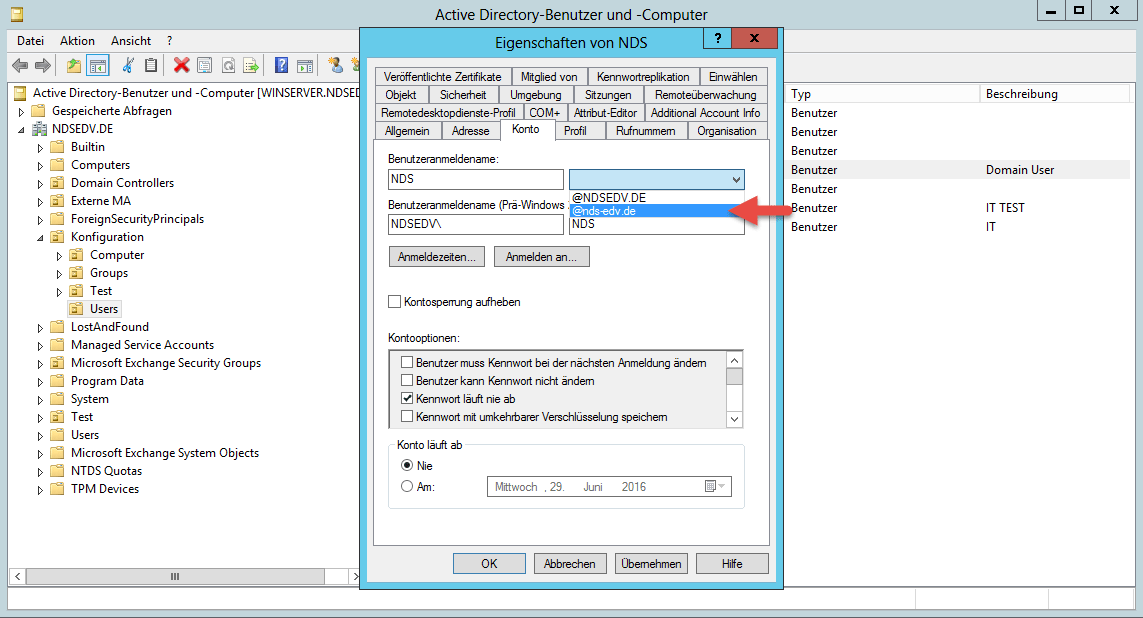1143x618 pixels.
Task: Open the UPN suffix dropdown showing @nds-edv.de
Action: (733, 178)
